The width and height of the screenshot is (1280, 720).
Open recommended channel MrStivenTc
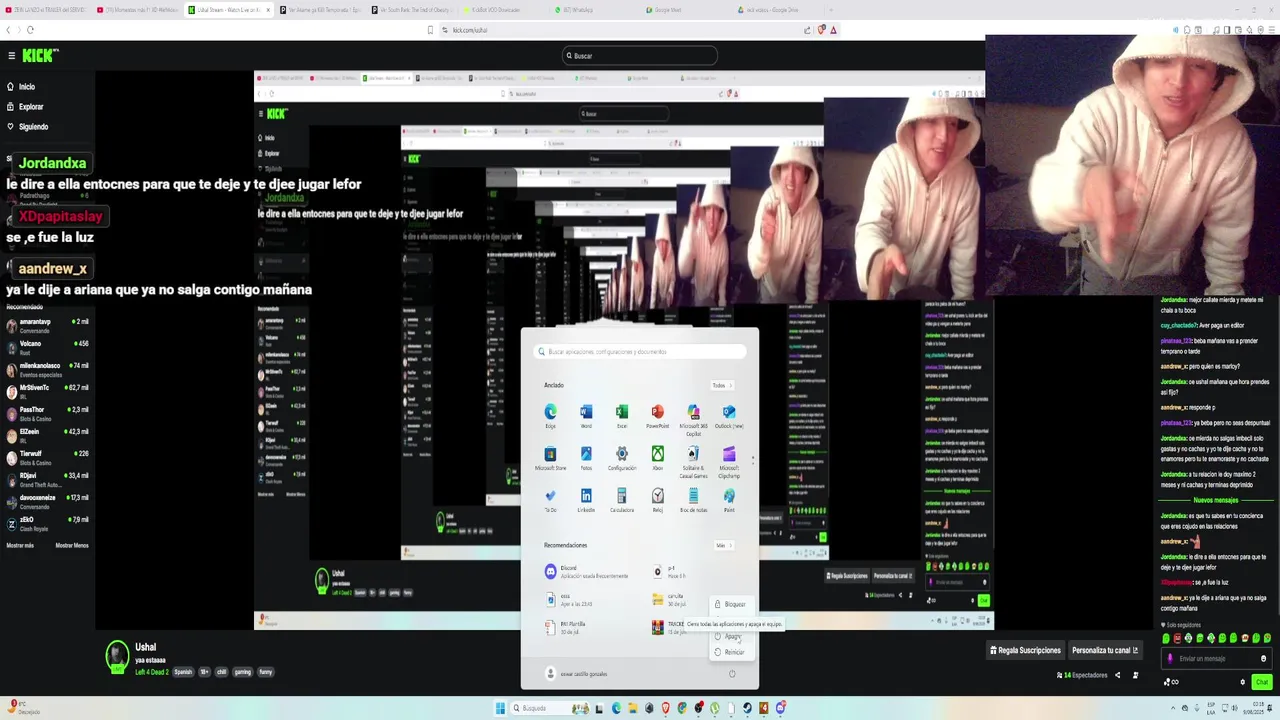48,391
